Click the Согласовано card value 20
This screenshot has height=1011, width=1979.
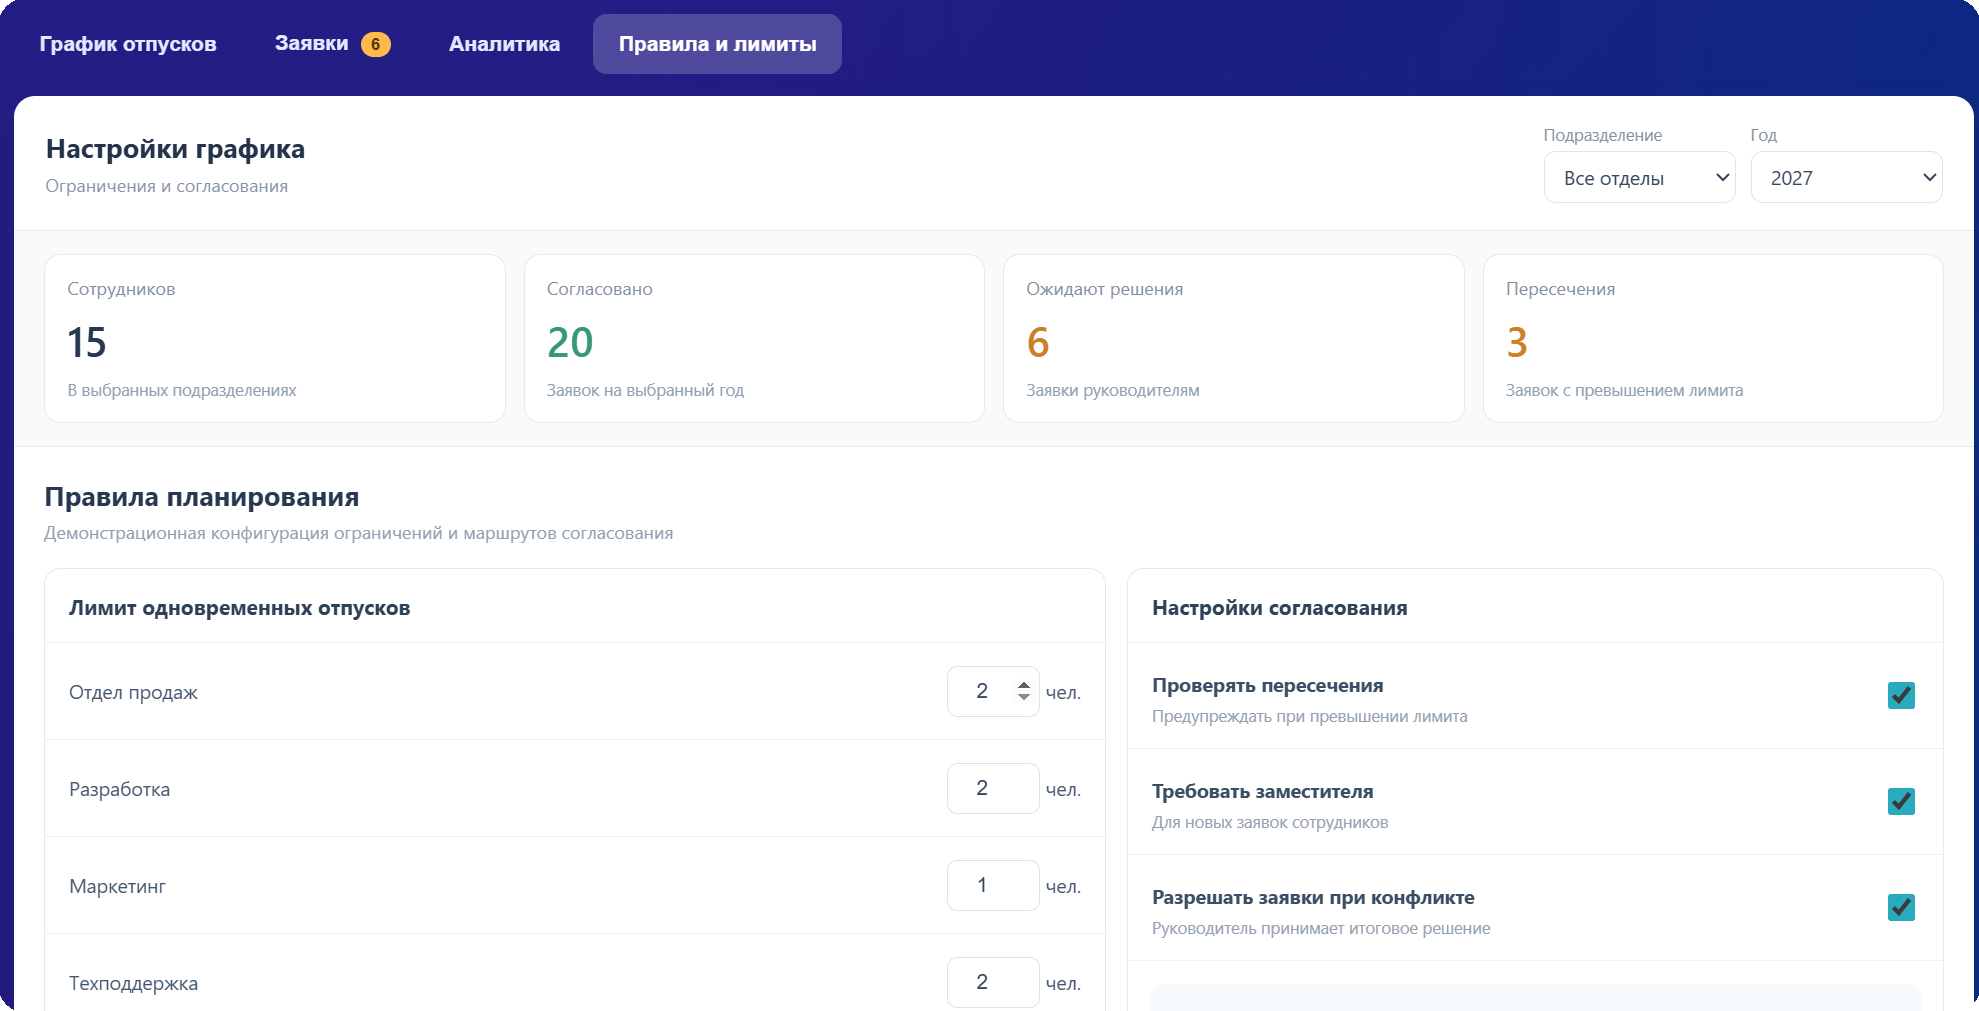570,343
